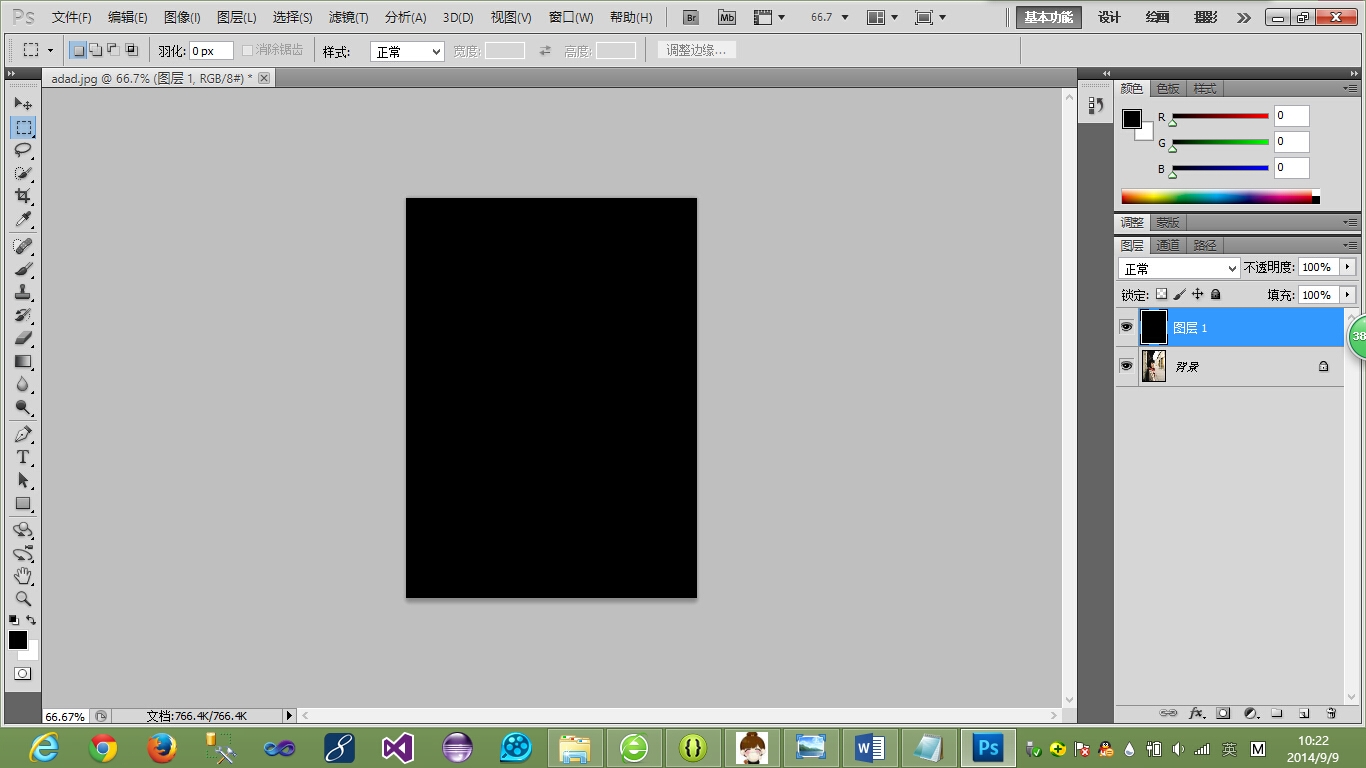Toggle lock image pixels brush icon
Screen dimensions: 1366x768
(x=1179, y=295)
